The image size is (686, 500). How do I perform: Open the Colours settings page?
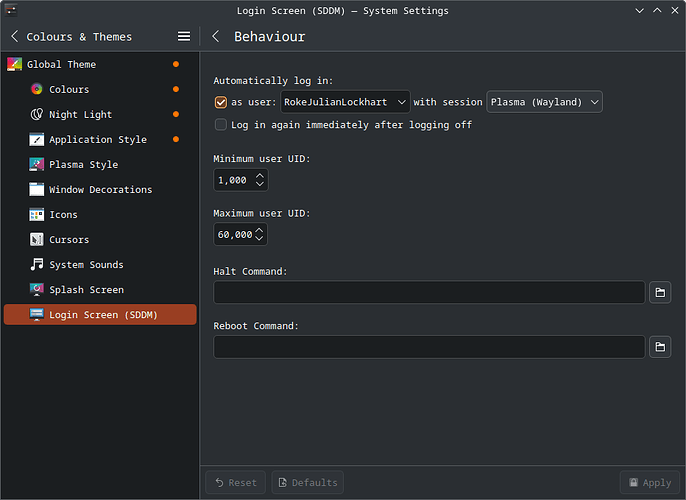click(x=100, y=89)
